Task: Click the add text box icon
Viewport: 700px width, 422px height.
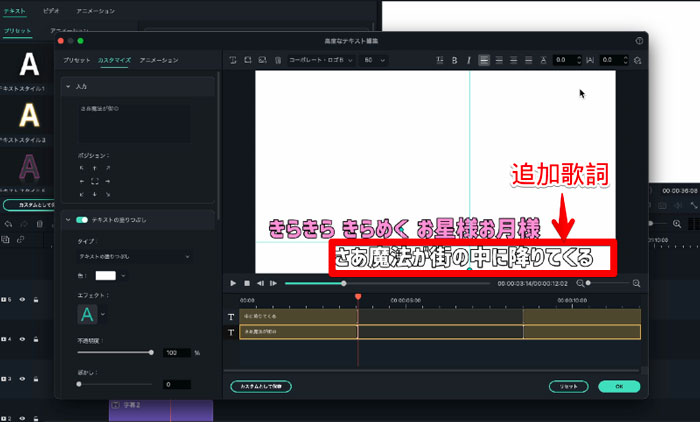Action: click(233, 61)
